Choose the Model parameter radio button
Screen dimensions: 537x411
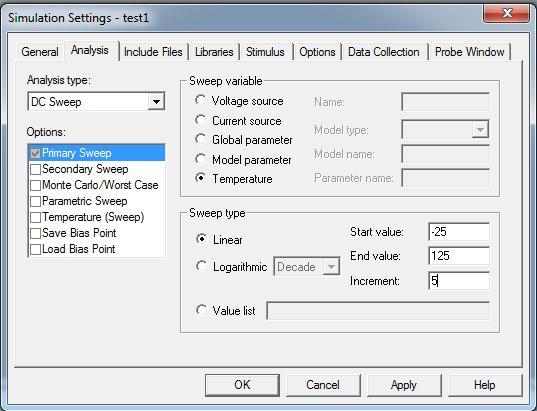(201, 159)
